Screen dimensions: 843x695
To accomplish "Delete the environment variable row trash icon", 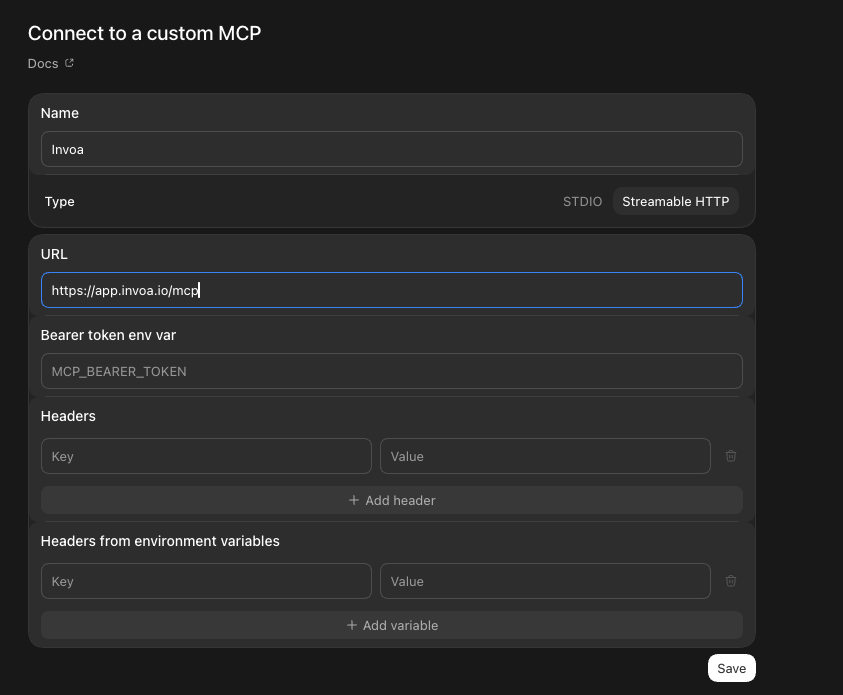I will [731, 581].
